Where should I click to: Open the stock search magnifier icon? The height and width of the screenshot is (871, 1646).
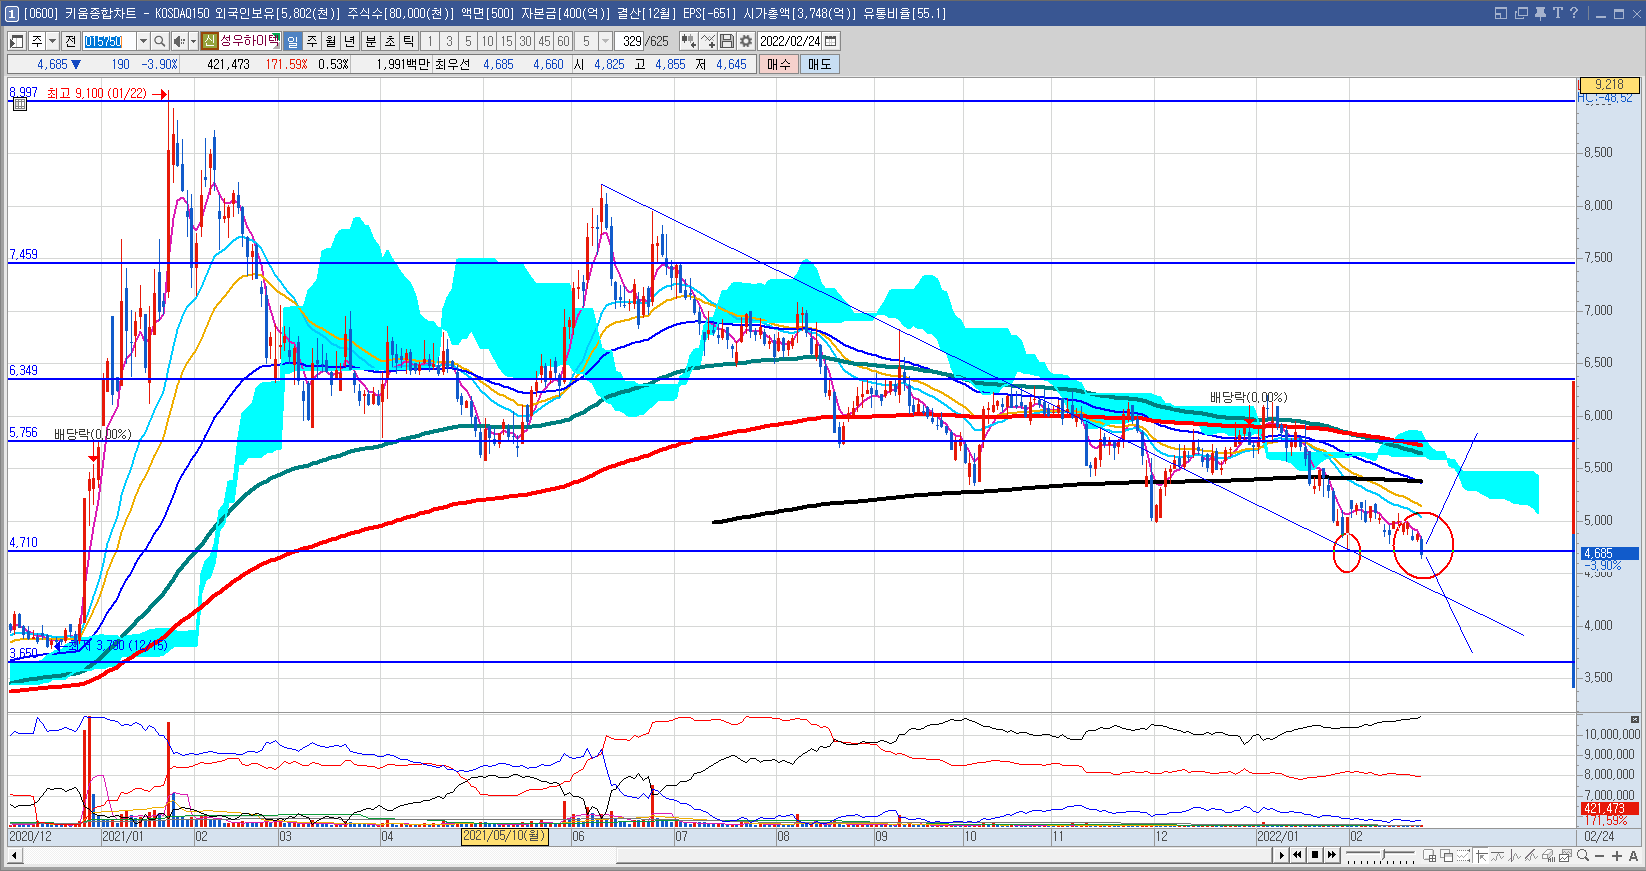pyautogui.click(x=159, y=41)
